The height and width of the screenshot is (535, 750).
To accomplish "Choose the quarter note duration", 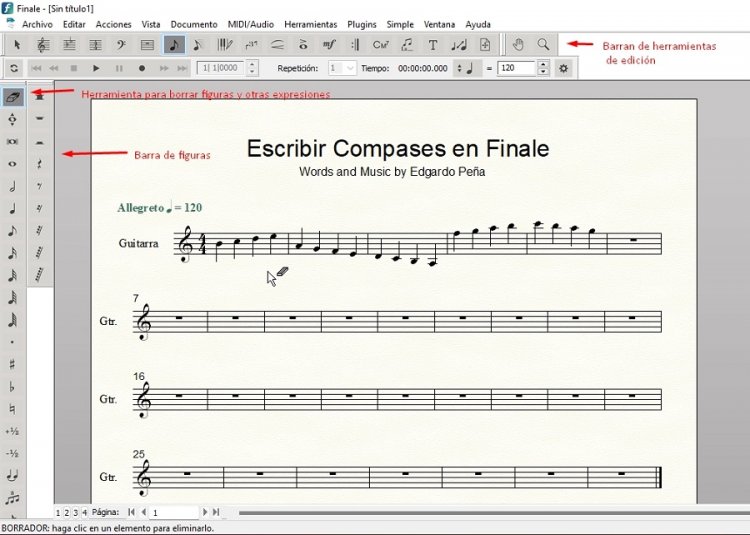I will tap(13, 208).
